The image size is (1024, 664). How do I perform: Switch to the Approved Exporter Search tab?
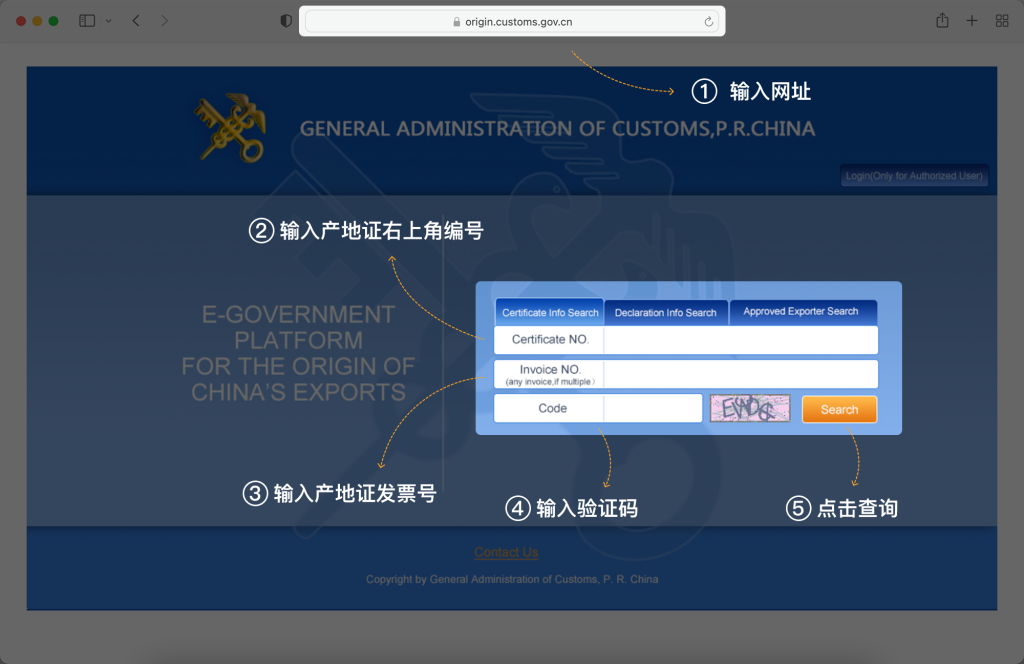[801, 311]
